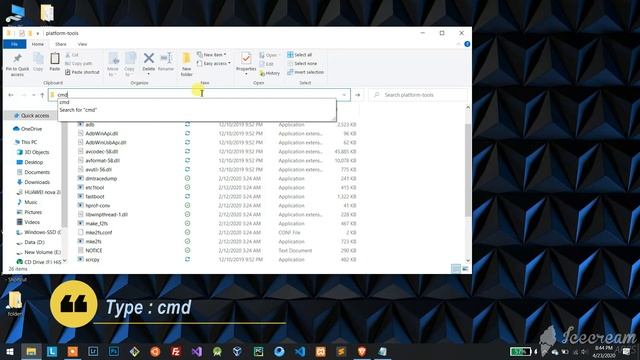The image size is (640, 360).
Task: Open Photoshop from the taskbar
Action: (x=114, y=351)
